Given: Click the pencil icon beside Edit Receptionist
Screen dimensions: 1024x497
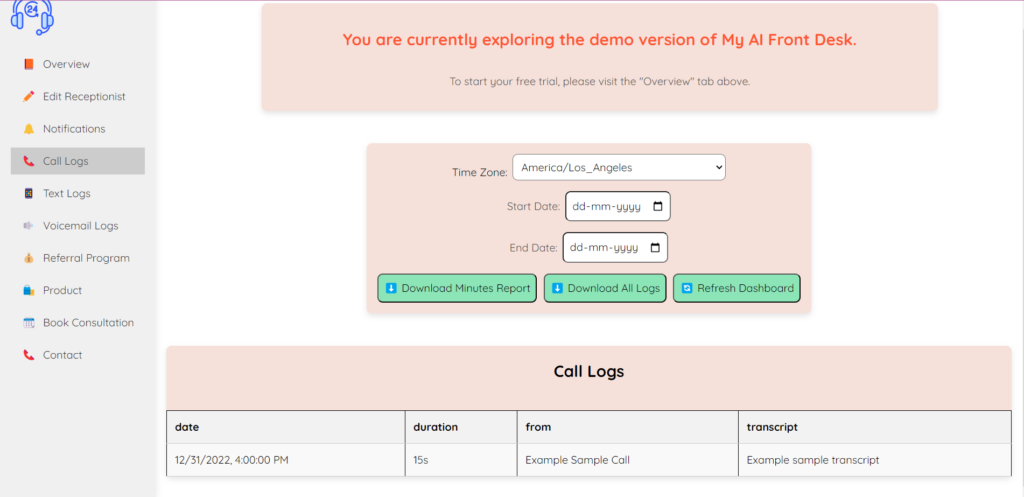Looking at the screenshot, I should coord(28,97).
